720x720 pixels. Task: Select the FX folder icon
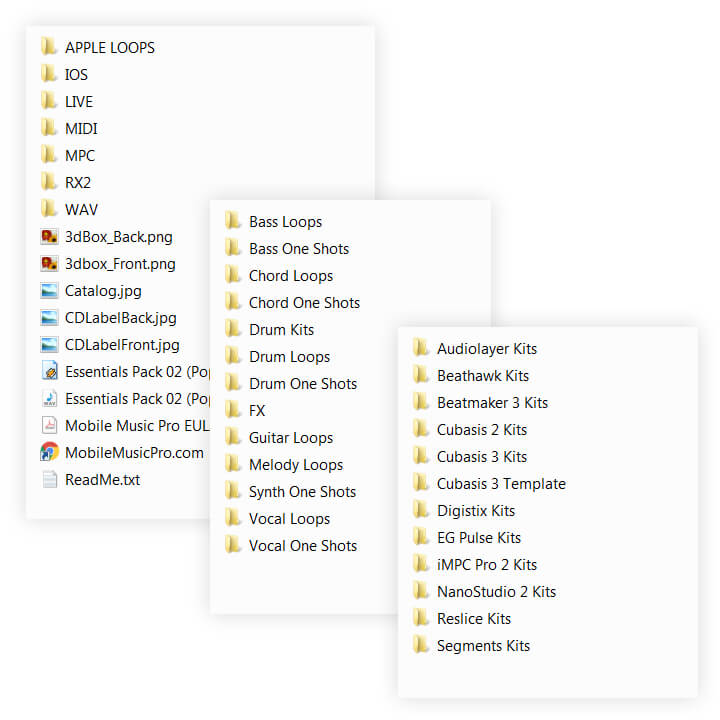(x=233, y=410)
